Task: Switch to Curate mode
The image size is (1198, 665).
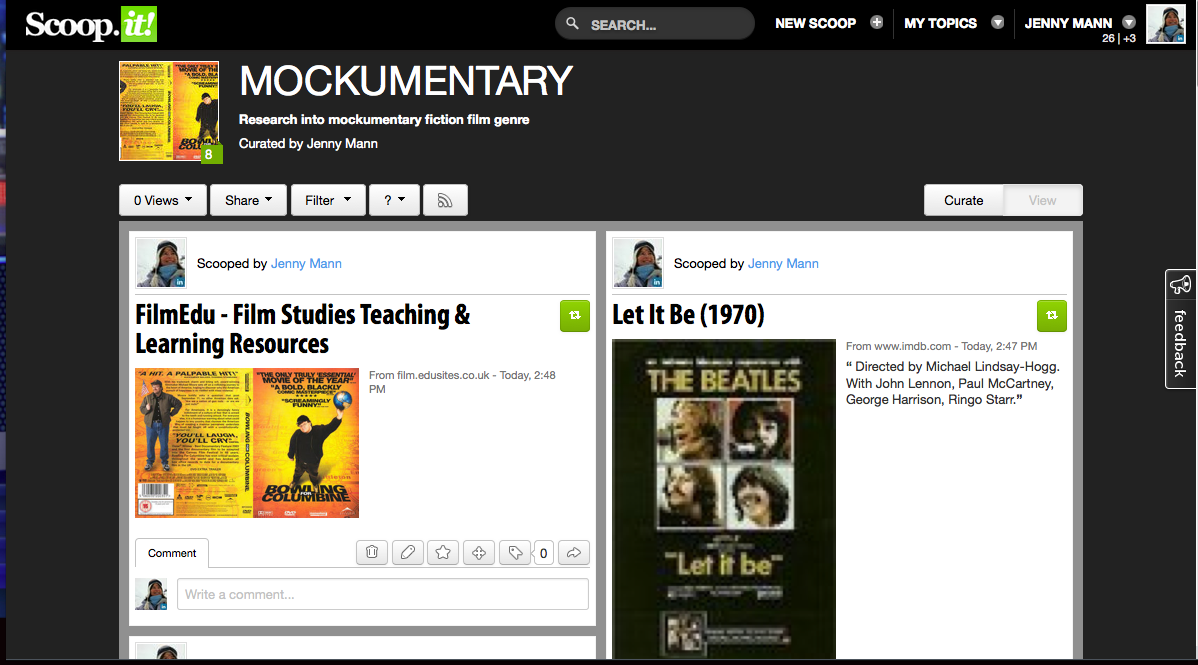Action: [x=963, y=200]
